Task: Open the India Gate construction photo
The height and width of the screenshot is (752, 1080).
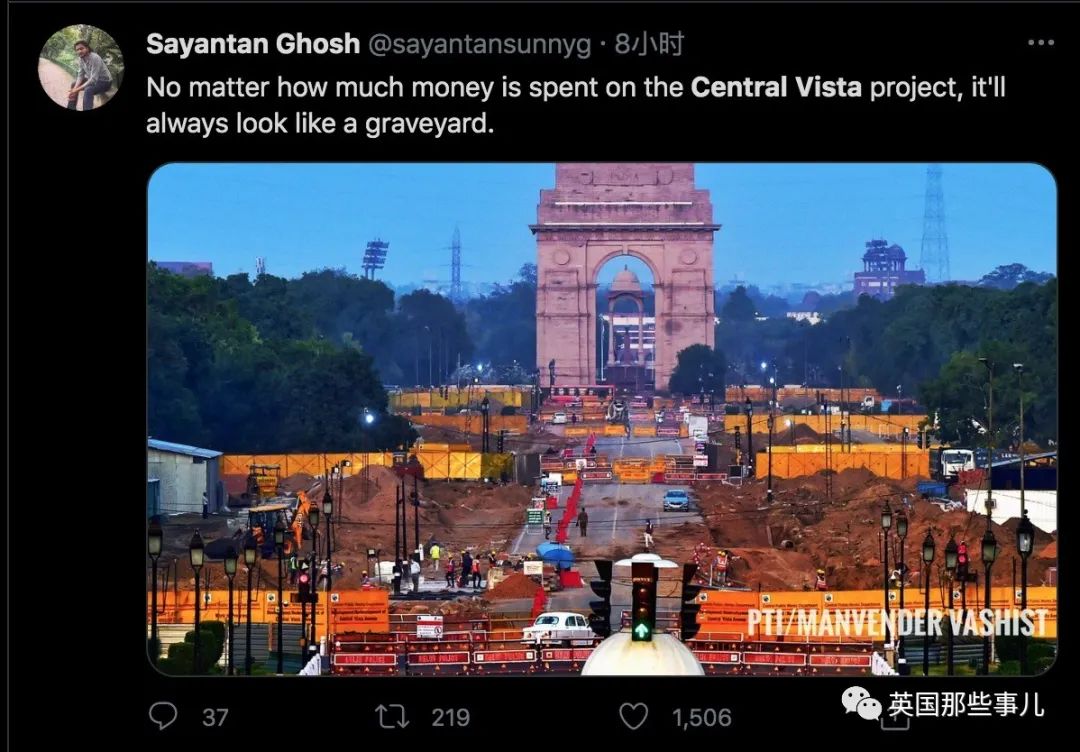Action: tap(602, 419)
